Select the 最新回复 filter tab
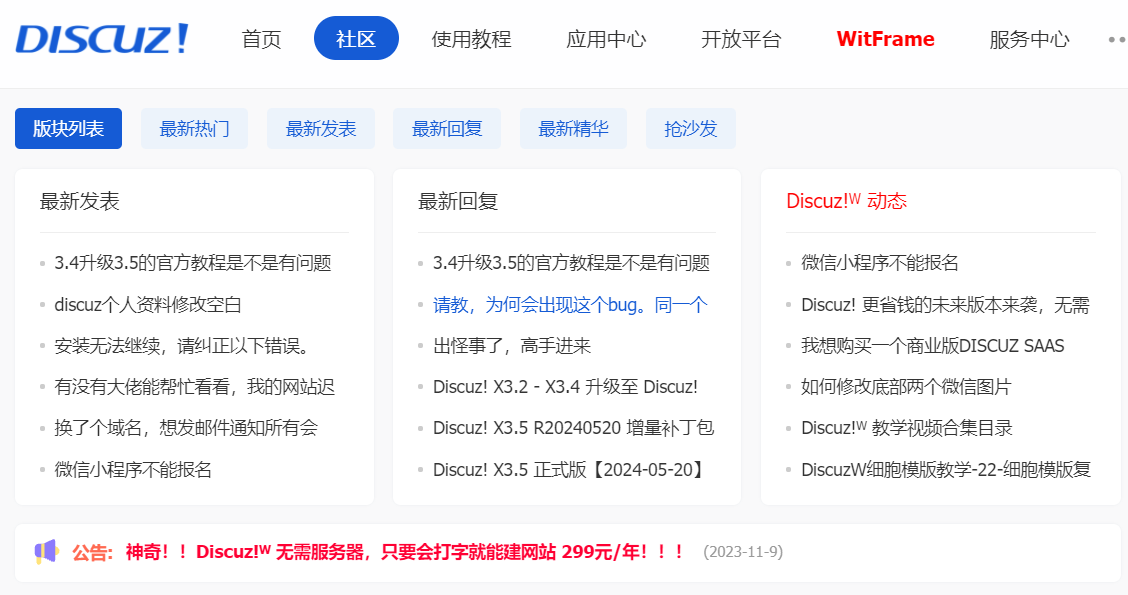1128x595 pixels. click(x=446, y=128)
